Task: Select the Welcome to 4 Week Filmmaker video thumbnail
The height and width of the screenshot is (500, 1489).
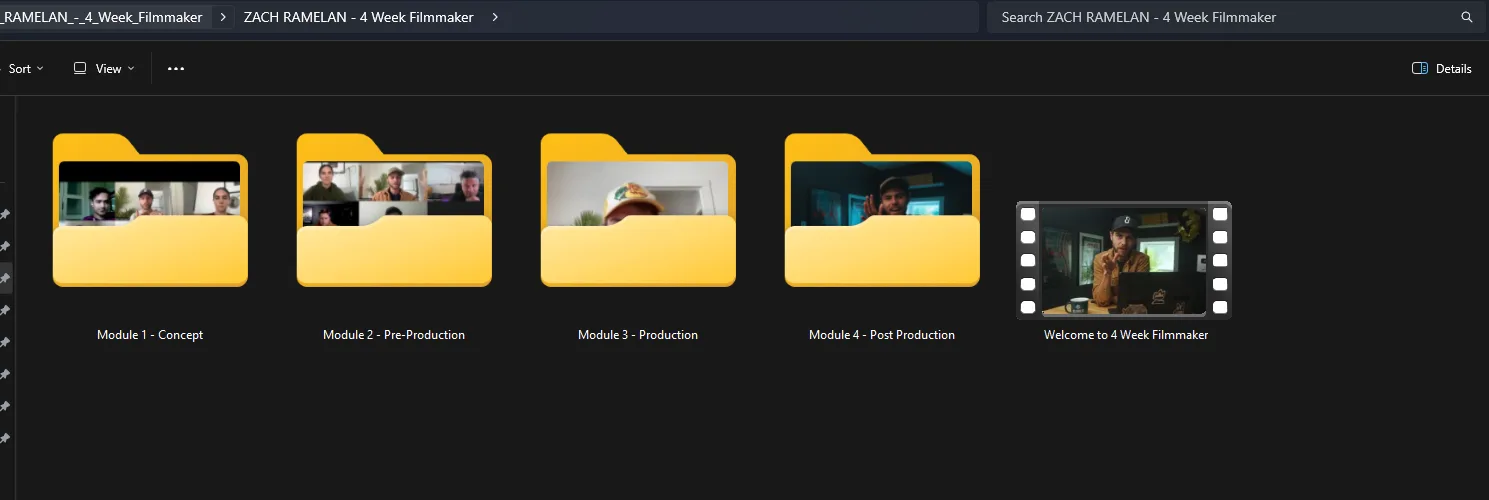Action: pyautogui.click(x=1124, y=260)
